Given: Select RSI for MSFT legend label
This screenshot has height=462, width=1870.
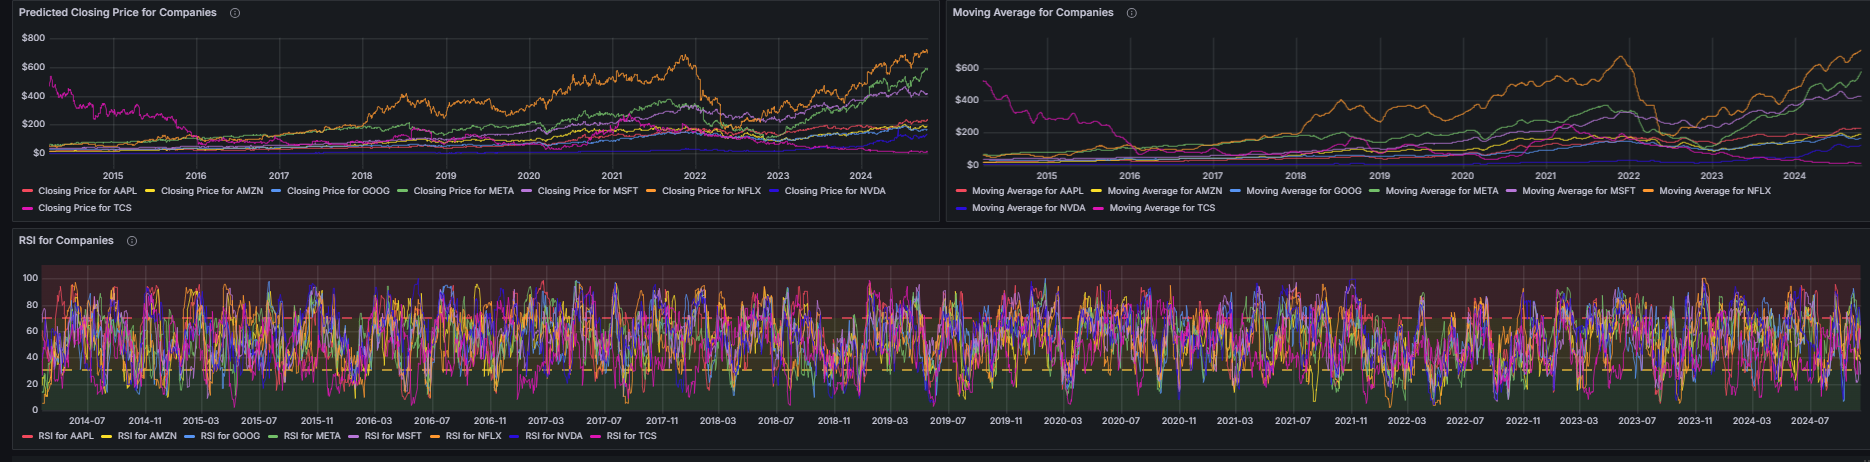Looking at the screenshot, I should pyautogui.click(x=393, y=436).
